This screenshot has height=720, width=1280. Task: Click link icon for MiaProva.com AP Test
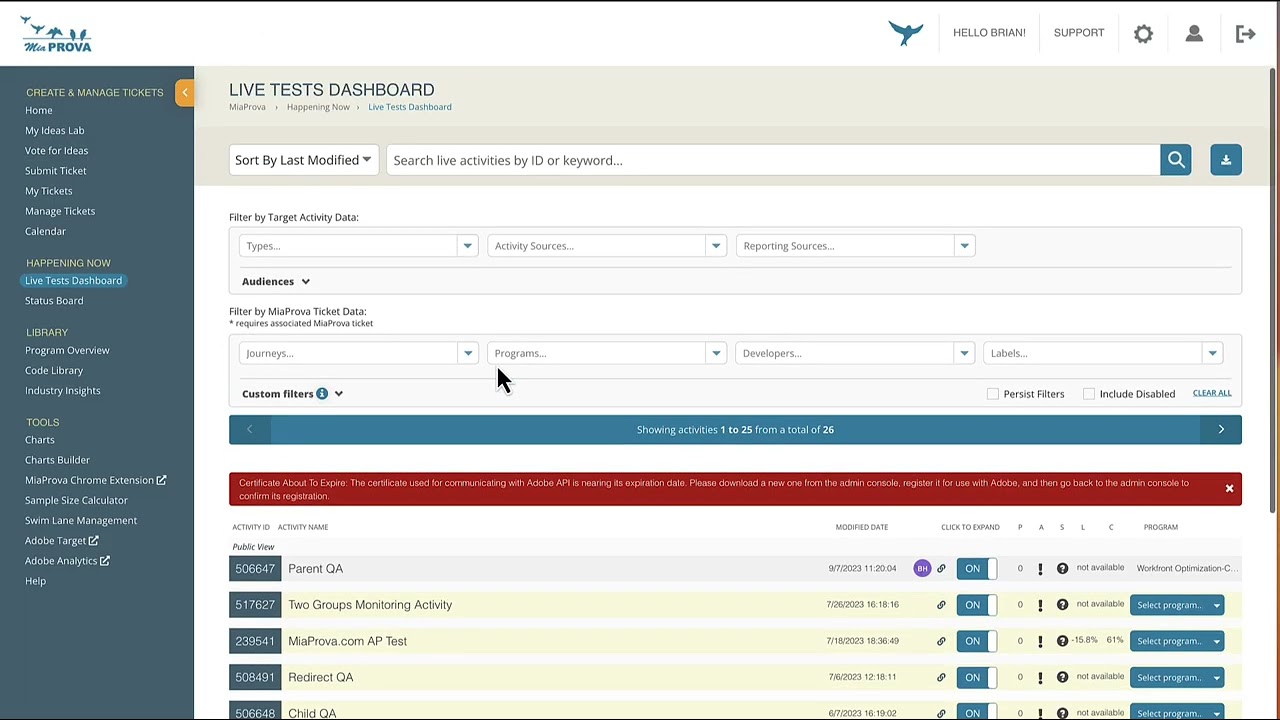[941, 641]
